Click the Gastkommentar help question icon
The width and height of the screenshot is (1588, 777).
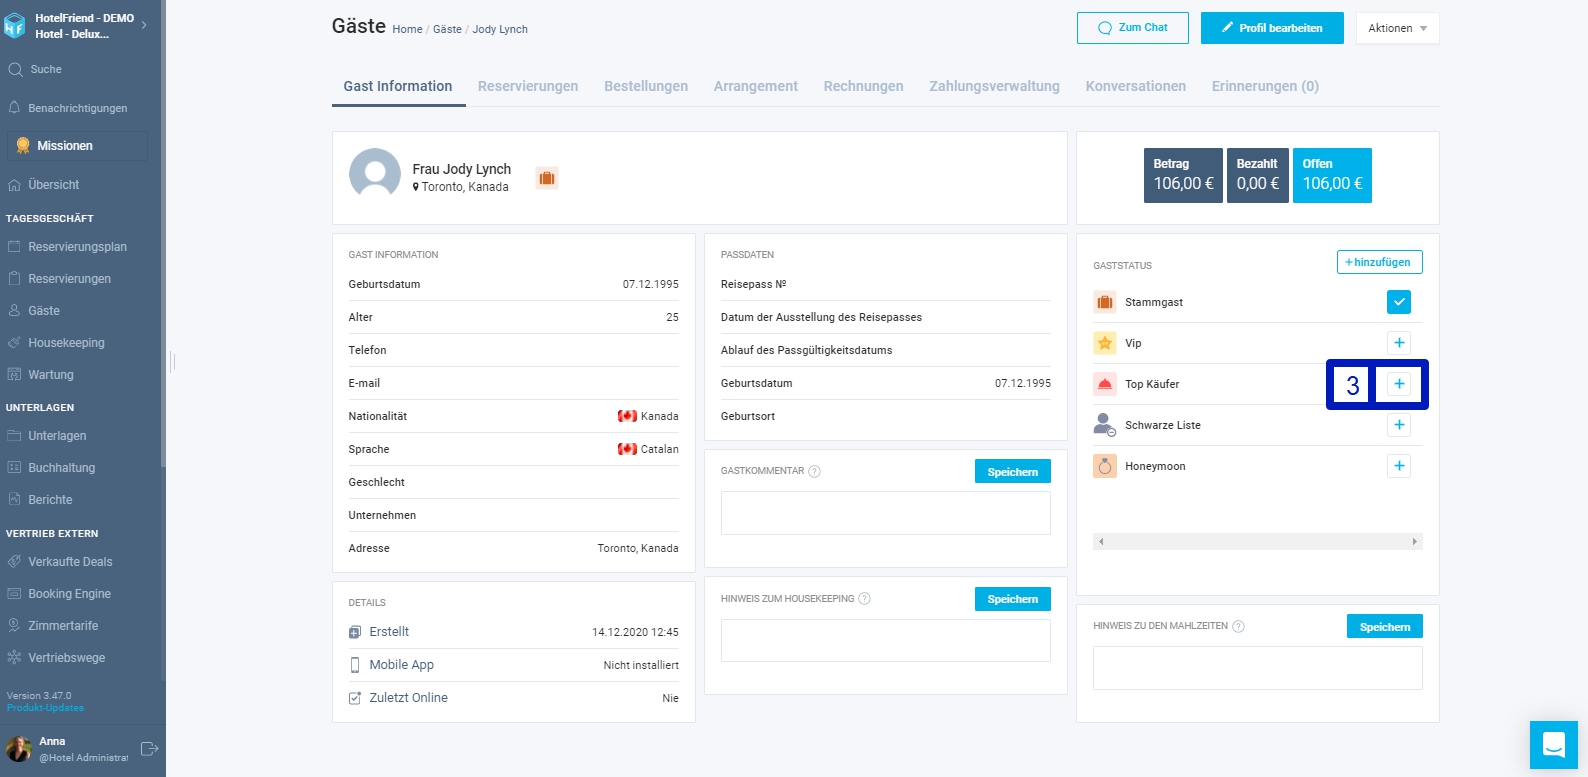pos(814,471)
